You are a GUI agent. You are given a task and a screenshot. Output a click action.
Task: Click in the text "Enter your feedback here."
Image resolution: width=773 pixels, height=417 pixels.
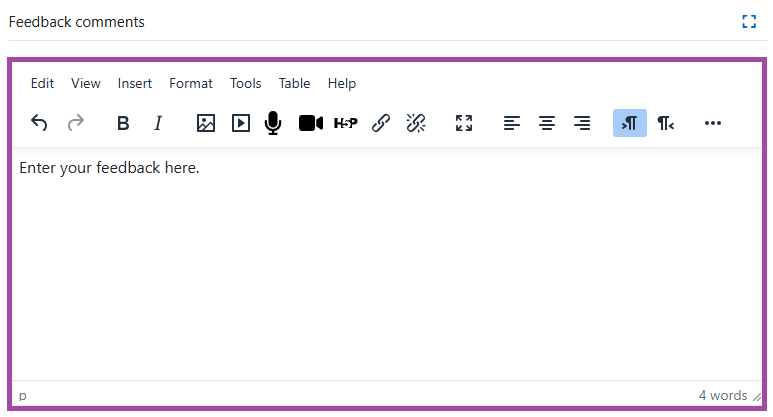[x=109, y=168]
